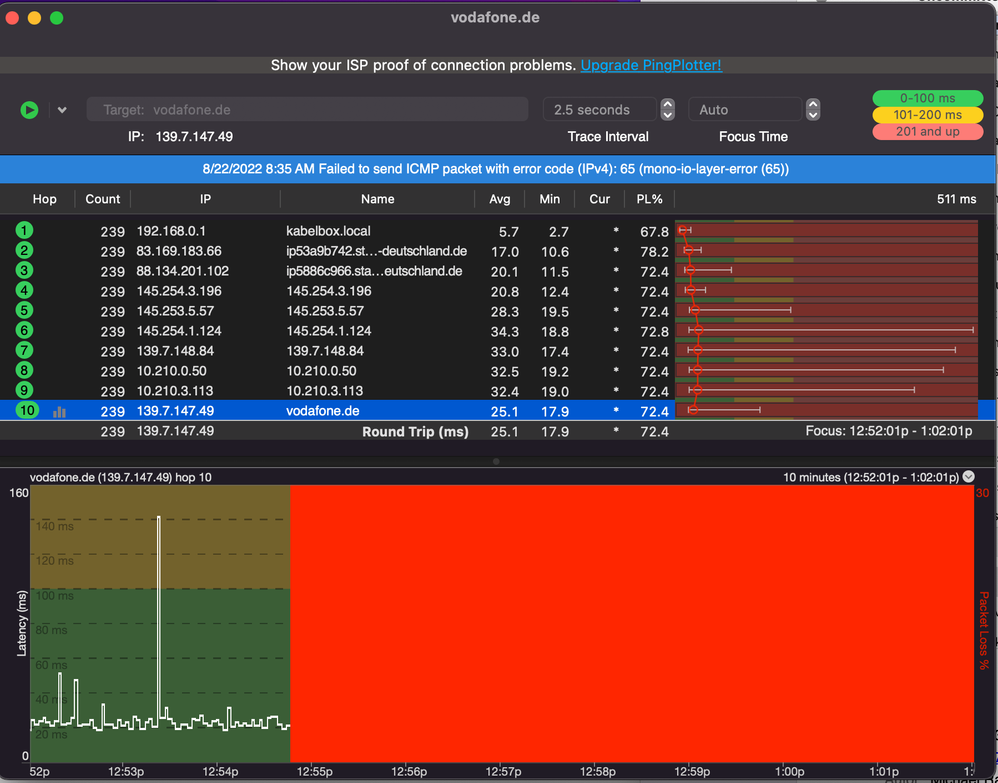Click the Hop column header
This screenshot has width=998, height=783.
point(45,199)
